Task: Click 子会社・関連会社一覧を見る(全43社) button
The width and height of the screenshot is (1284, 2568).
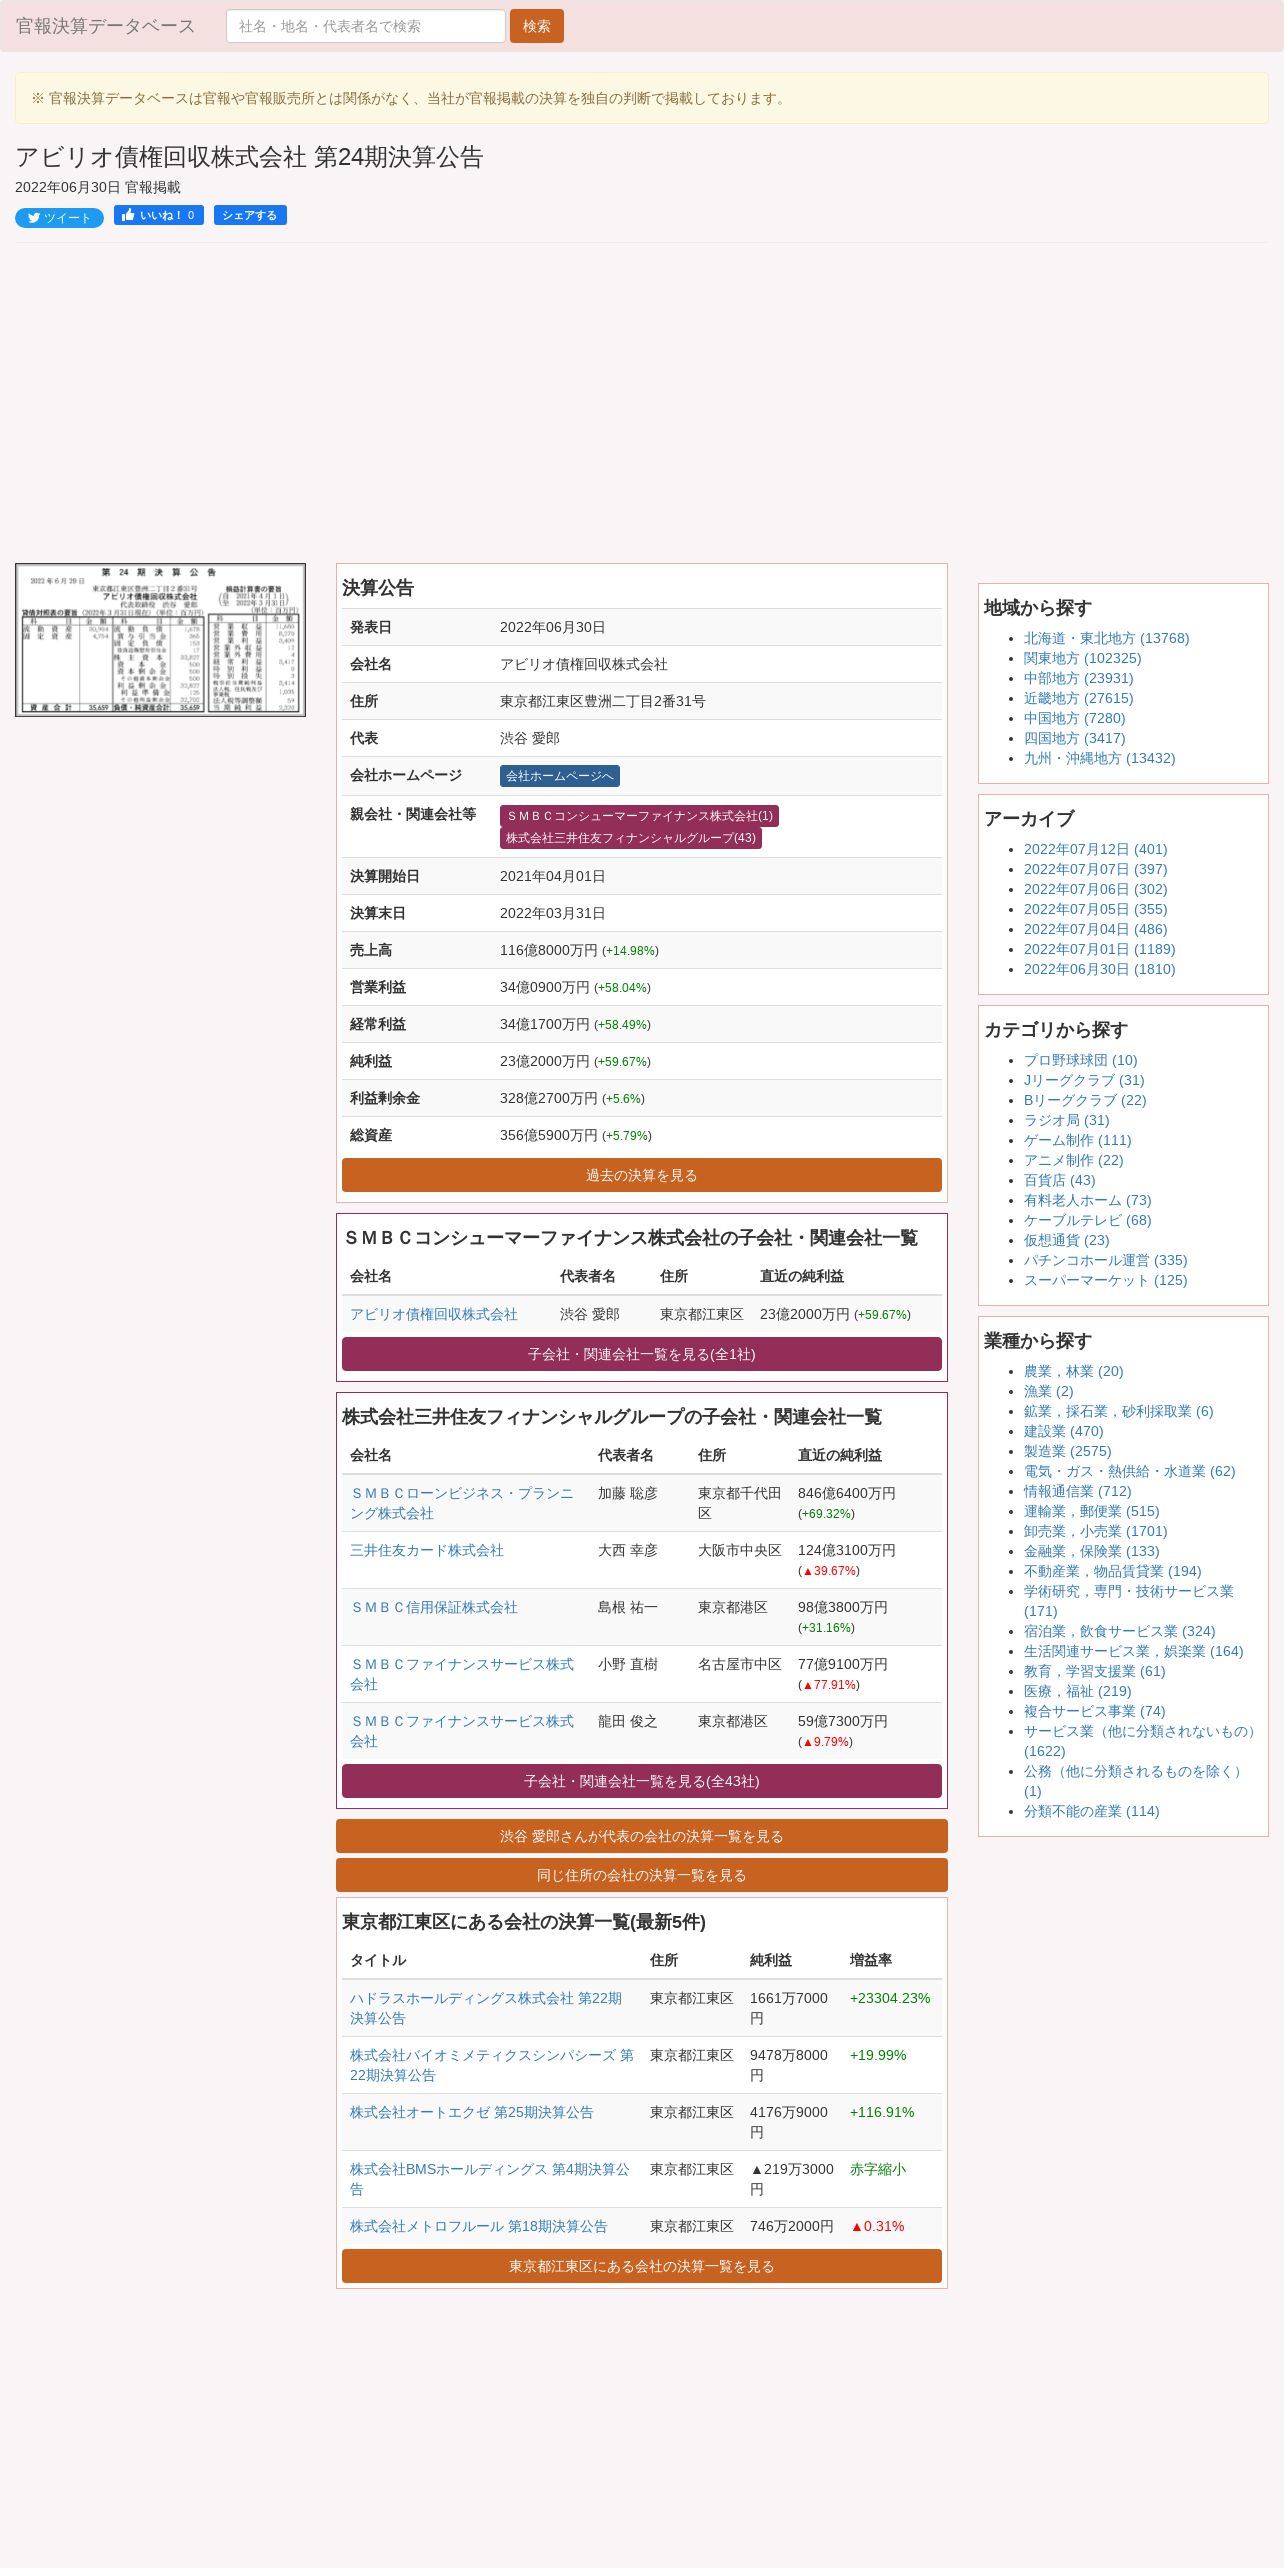Action: pyautogui.click(x=642, y=1781)
